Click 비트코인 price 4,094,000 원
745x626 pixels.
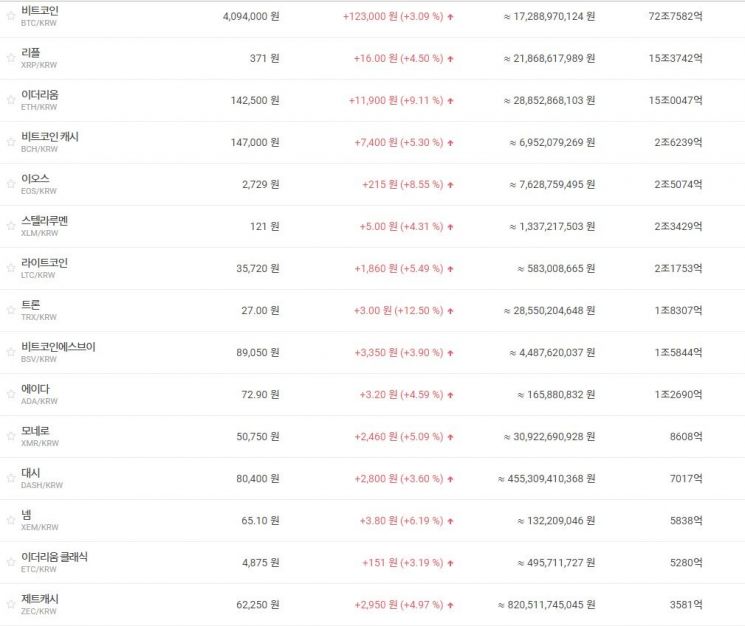coord(251,17)
